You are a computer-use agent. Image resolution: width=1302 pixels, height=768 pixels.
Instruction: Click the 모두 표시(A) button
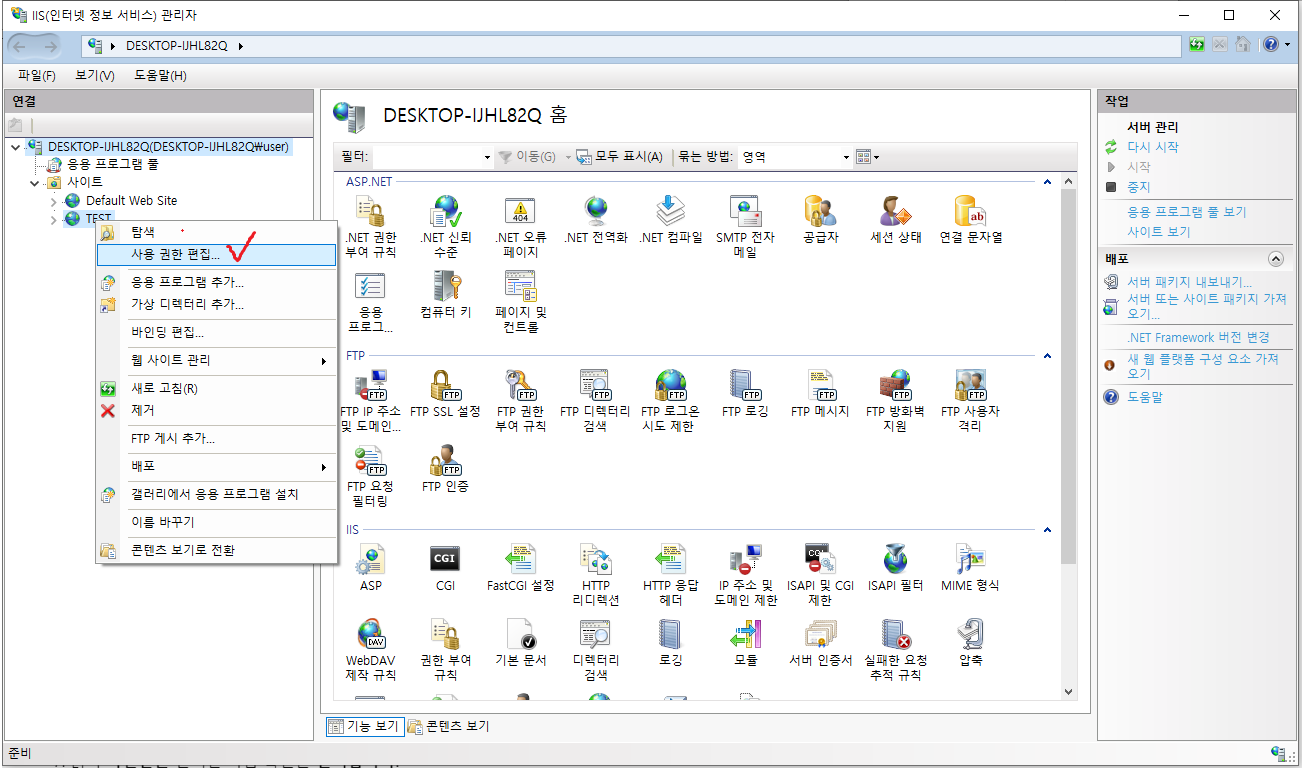619,157
